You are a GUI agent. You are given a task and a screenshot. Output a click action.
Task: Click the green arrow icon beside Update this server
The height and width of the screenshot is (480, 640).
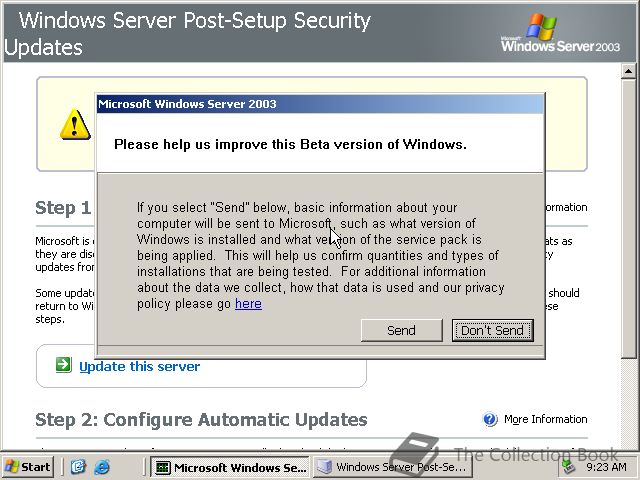pos(64,364)
